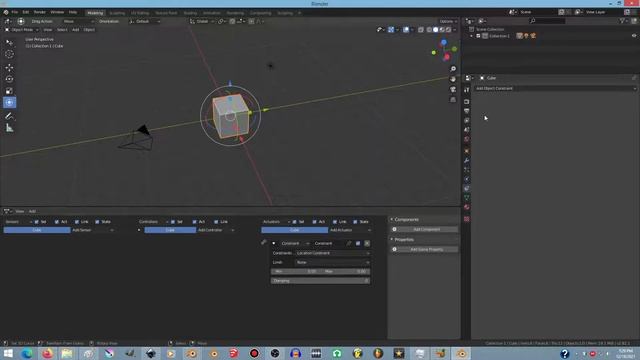Hide Collection 1 with eye icon in outliner
Viewport: 640px width, 360px height.
[x=634, y=36]
